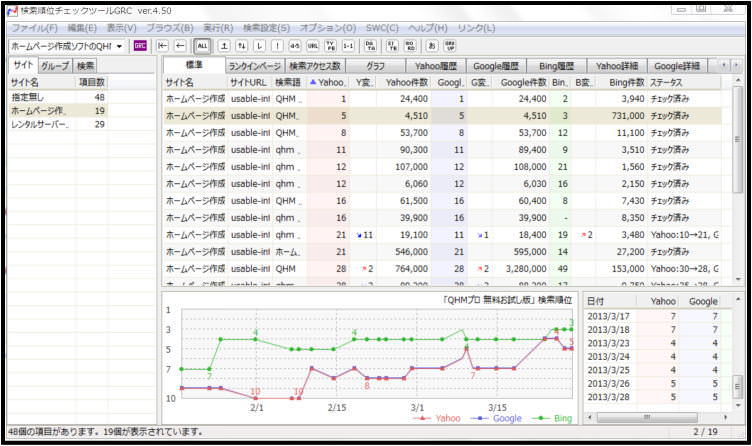Click the 日付 column header
The height and width of the screenshot is (446, 752).
point(610,301)
